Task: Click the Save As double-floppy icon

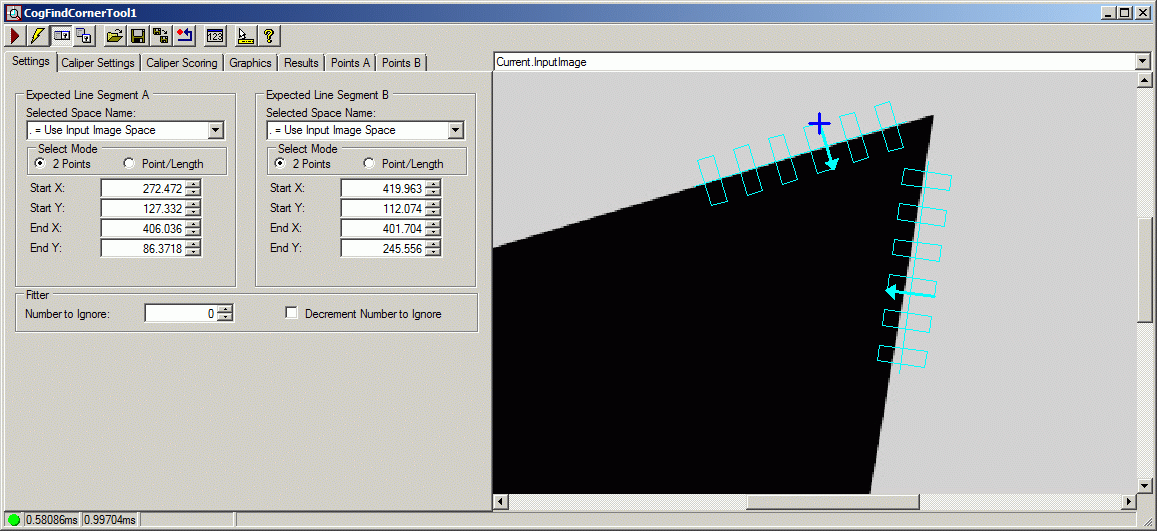Action: tap(160, 36)
